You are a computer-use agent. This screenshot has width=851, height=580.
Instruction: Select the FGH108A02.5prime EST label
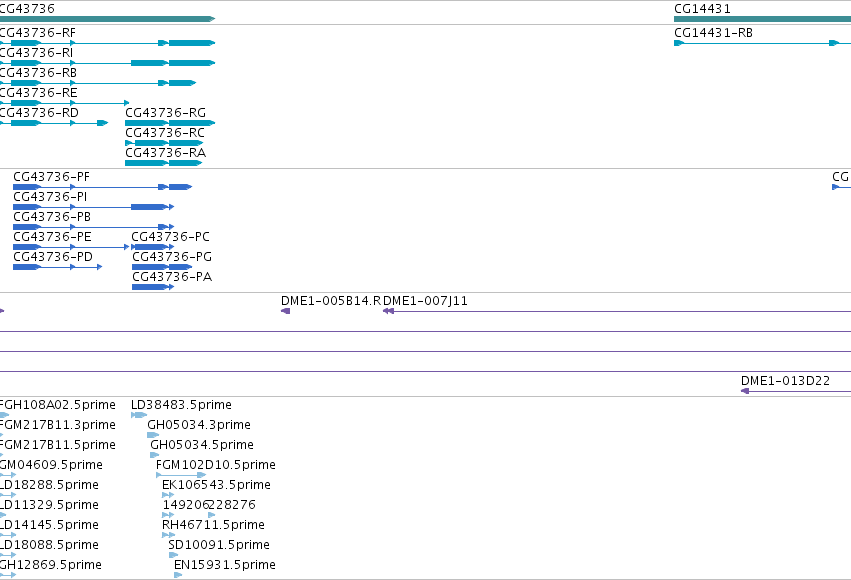pos(58,405)
